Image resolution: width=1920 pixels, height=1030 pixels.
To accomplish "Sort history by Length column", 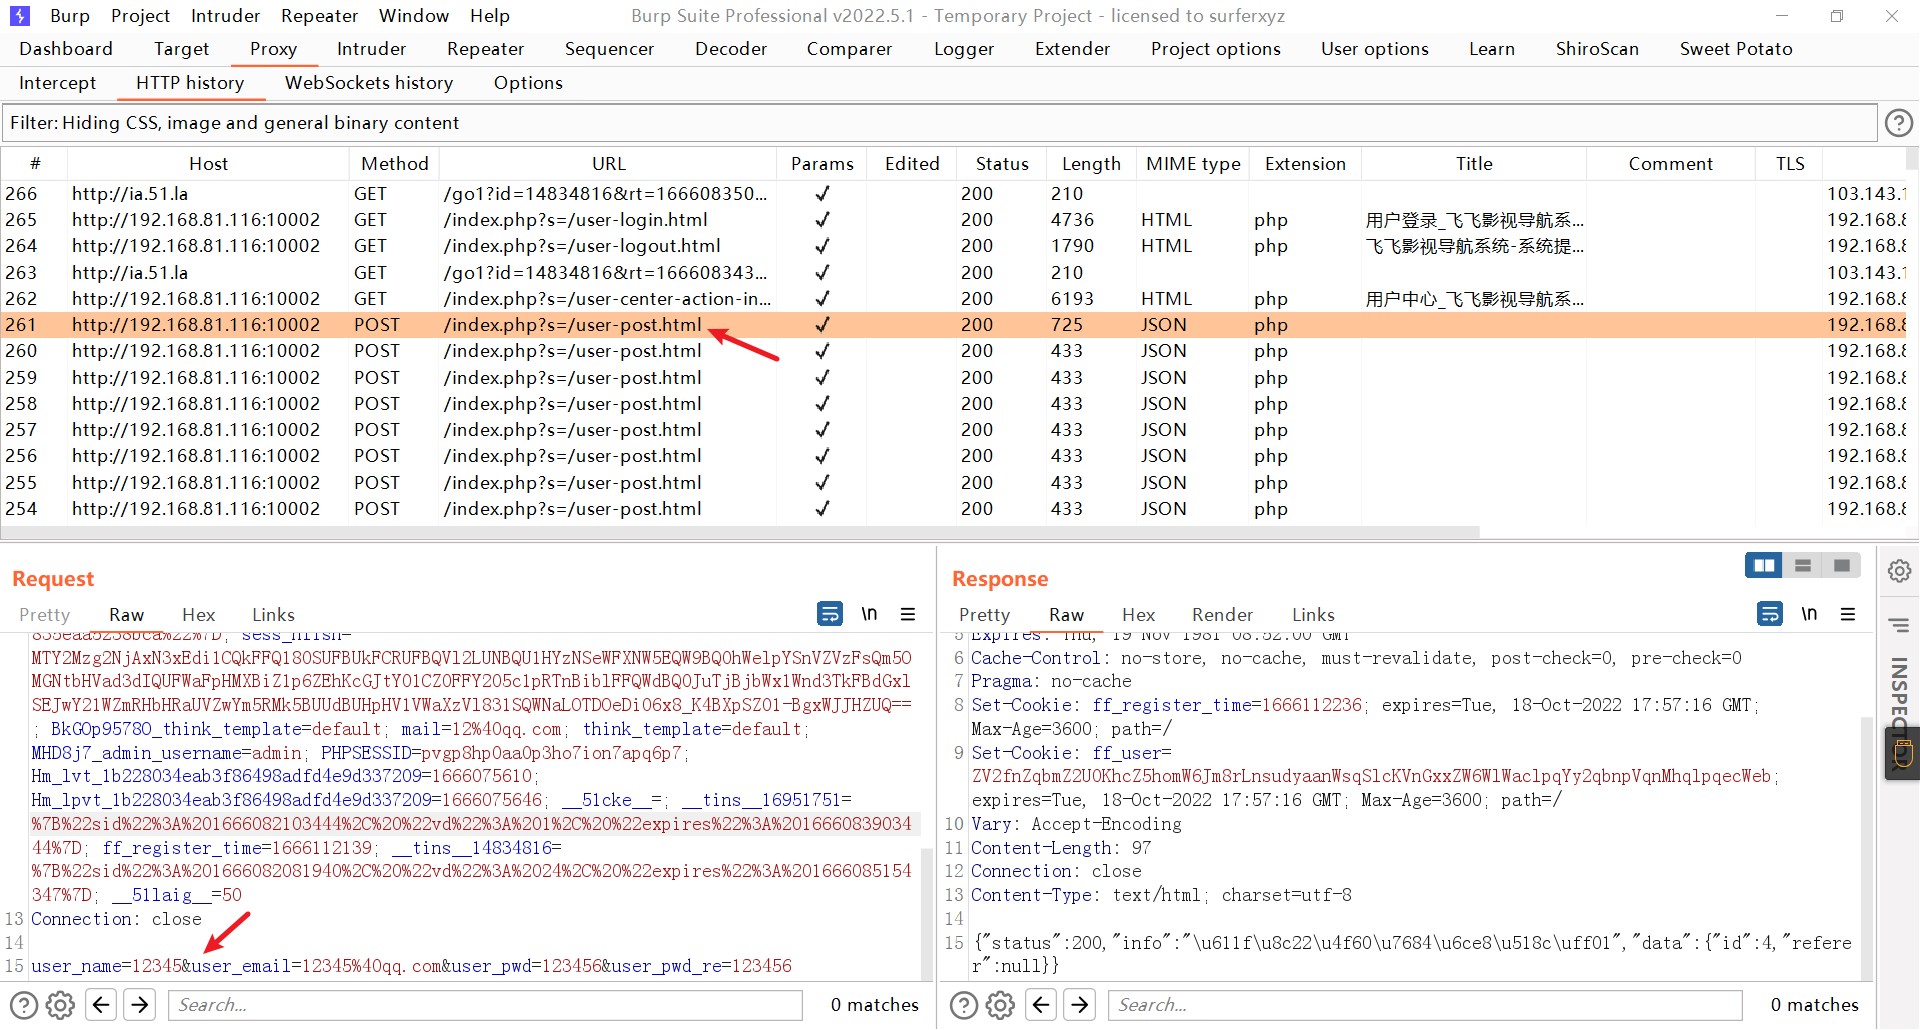I will (1091, 164).
